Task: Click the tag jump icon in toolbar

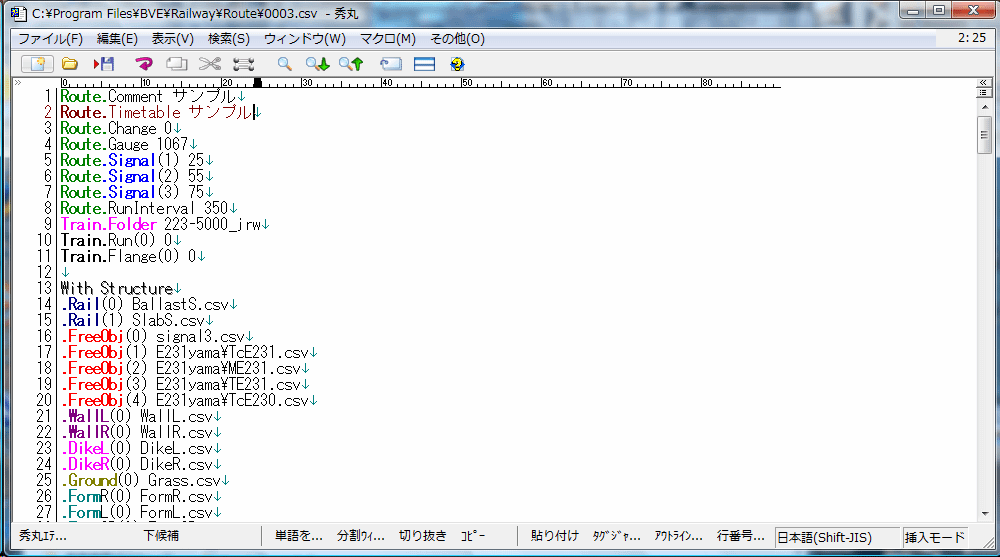Action: [390, 64]
